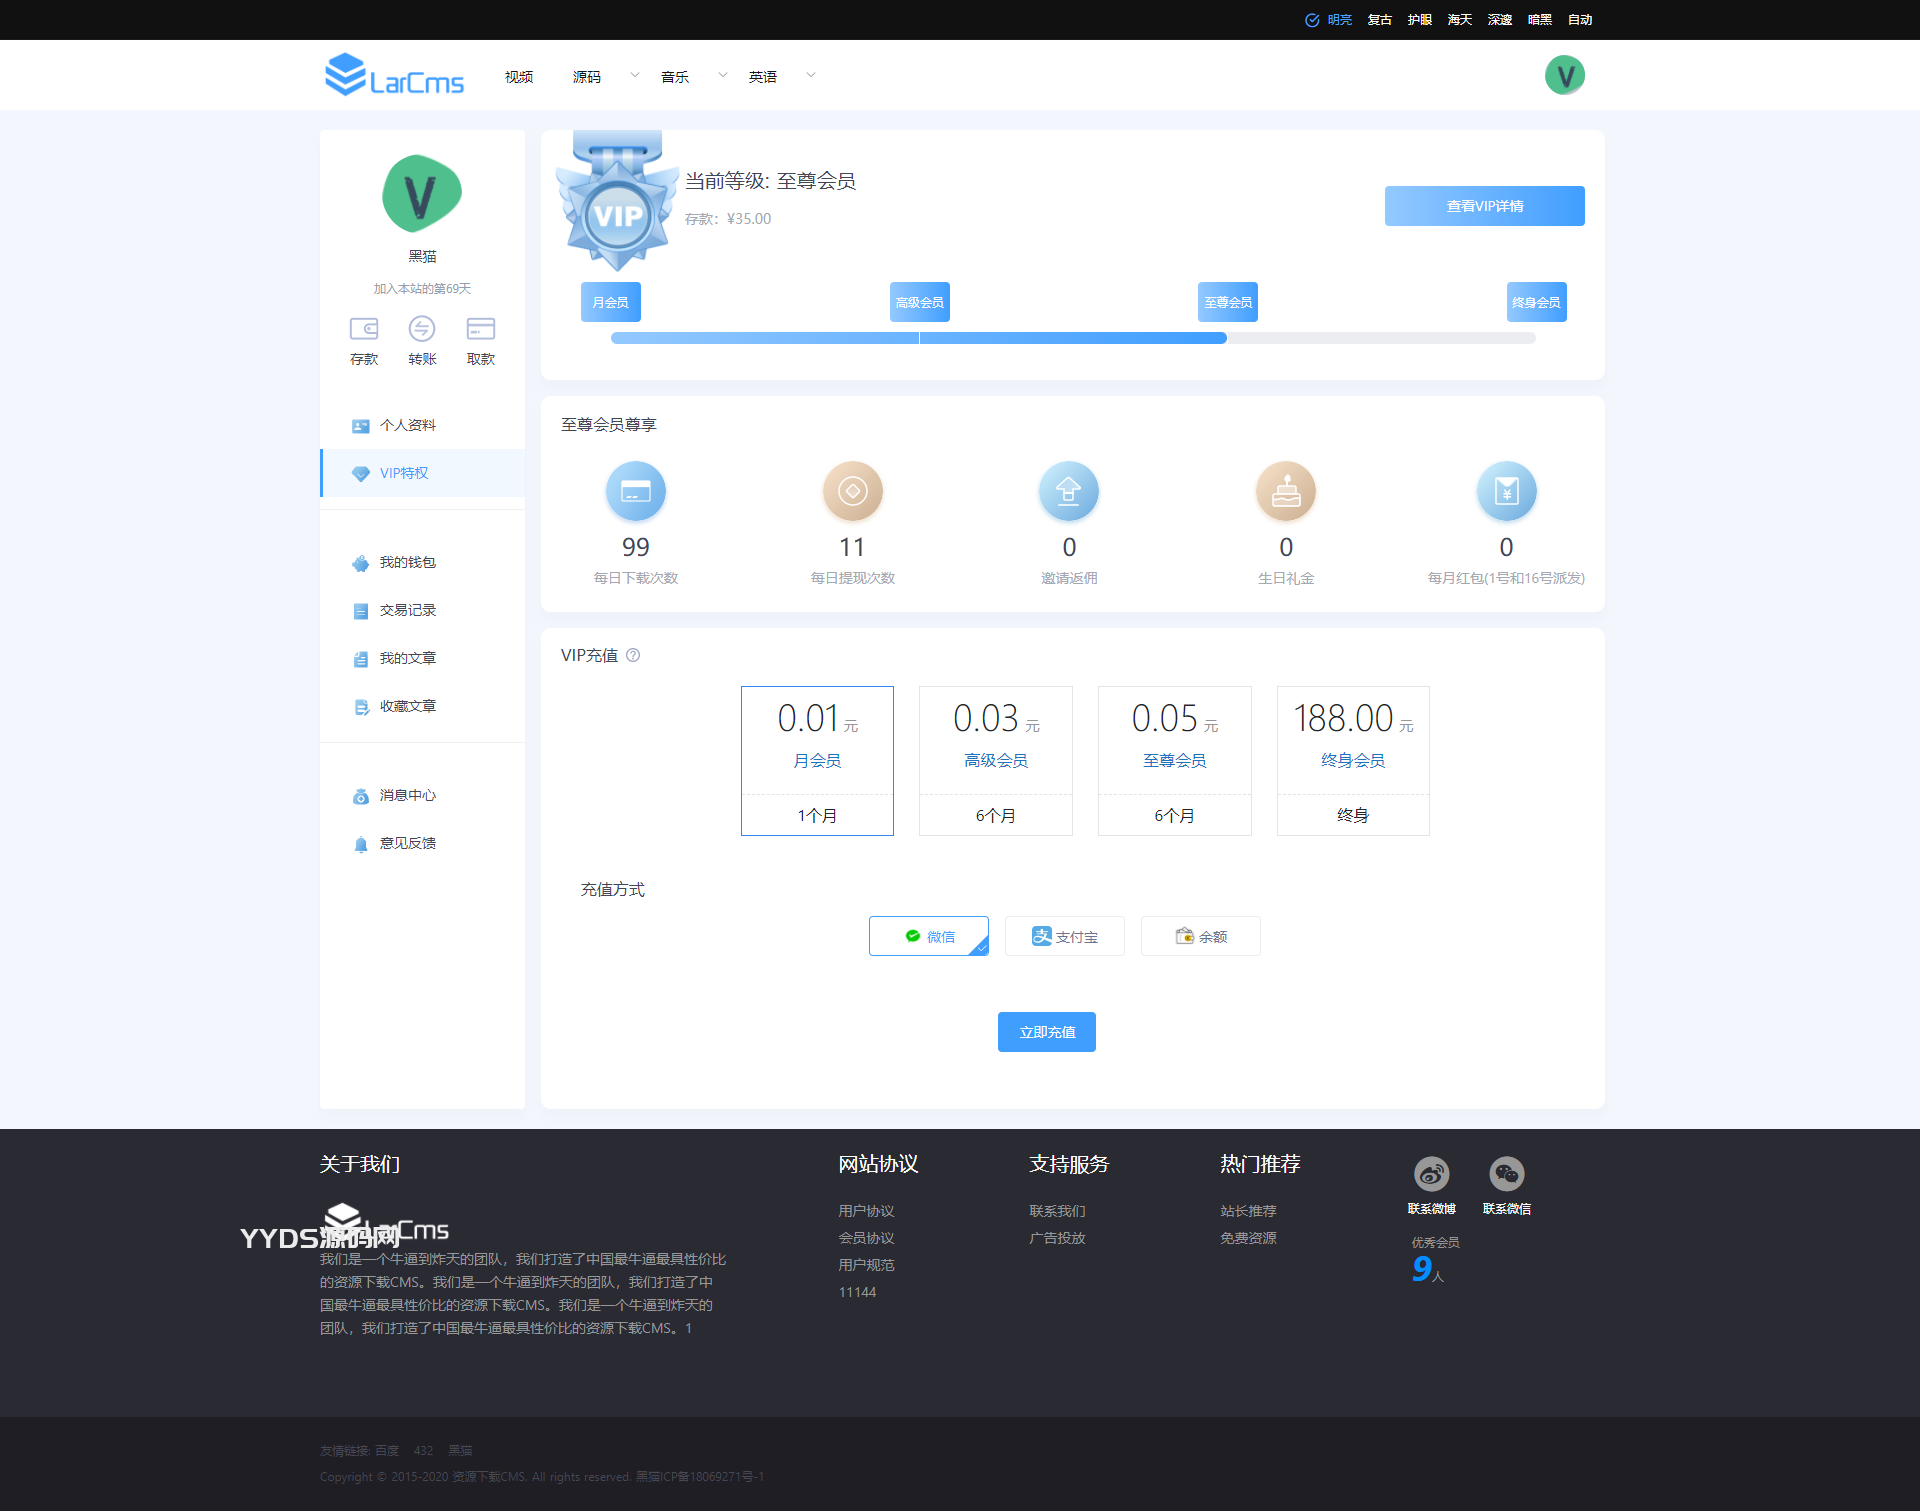
Task: Select 微信 as payment method
Action: 929,937
